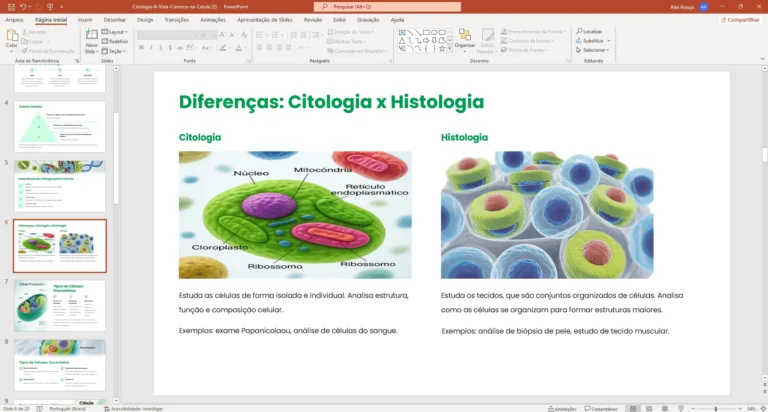Click the Compartilhar button
768x412 pixels.
pyautogui.click(x=740, y=20)
